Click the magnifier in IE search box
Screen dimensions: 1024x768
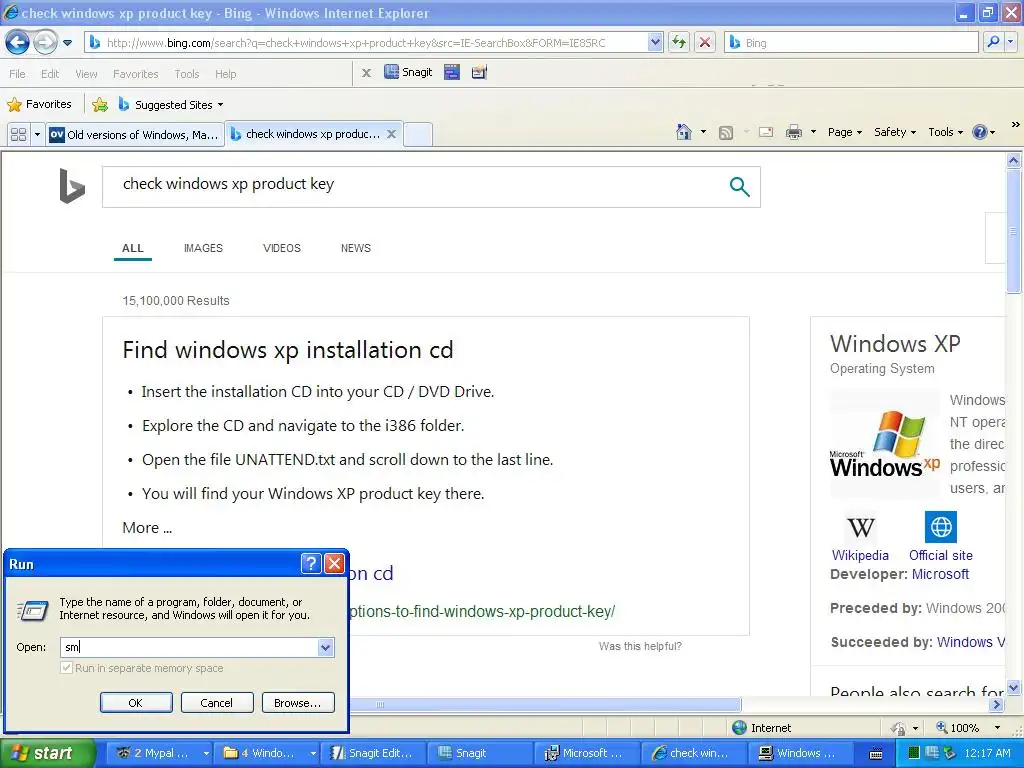click(x=993, y=42)
